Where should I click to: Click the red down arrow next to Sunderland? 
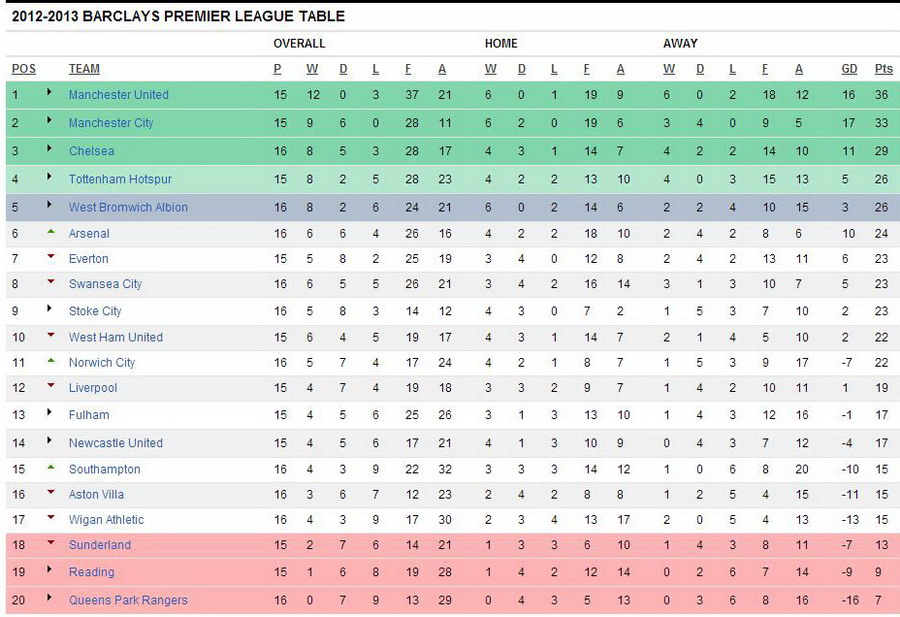[51, 542]
